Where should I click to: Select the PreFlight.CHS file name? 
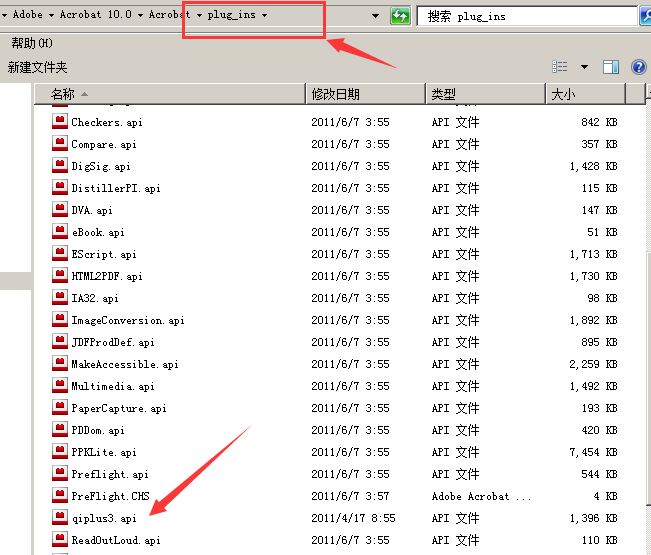point(110,496)
